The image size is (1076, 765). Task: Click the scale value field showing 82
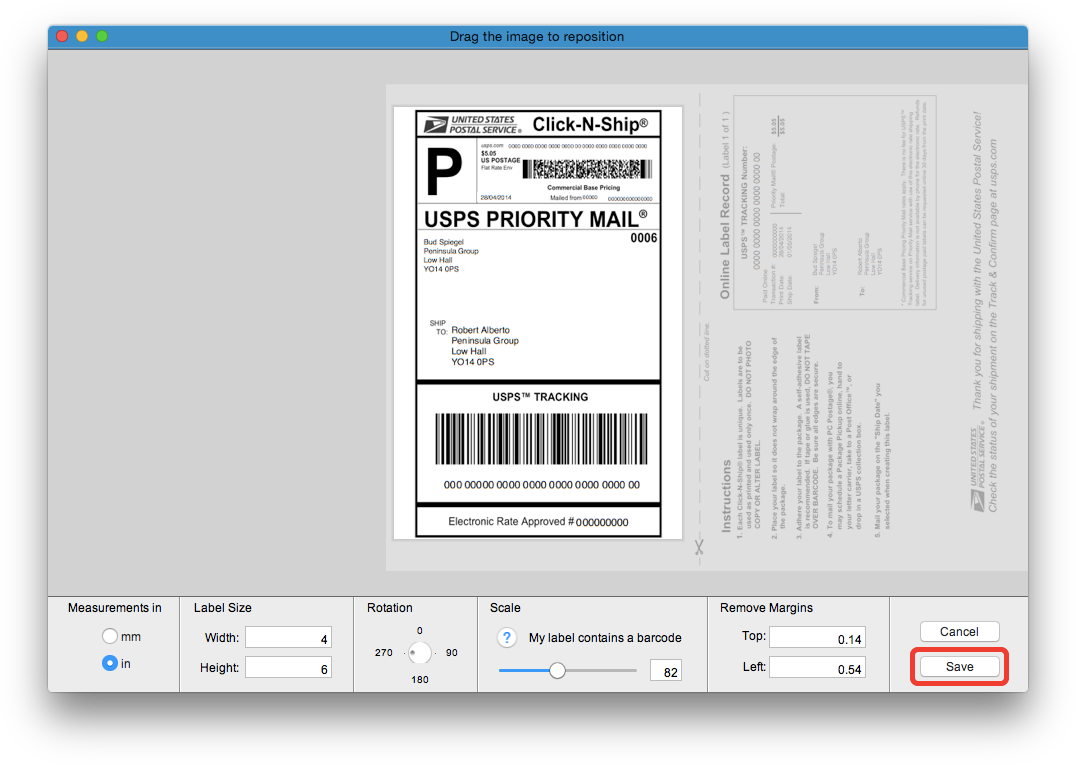pyautogui.click(x=665, y=672)
